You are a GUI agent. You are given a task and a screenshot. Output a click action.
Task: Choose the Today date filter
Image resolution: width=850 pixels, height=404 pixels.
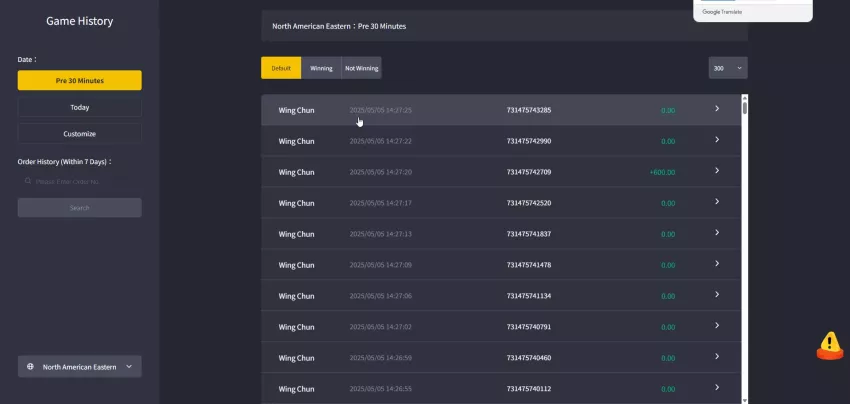(80, 107)
